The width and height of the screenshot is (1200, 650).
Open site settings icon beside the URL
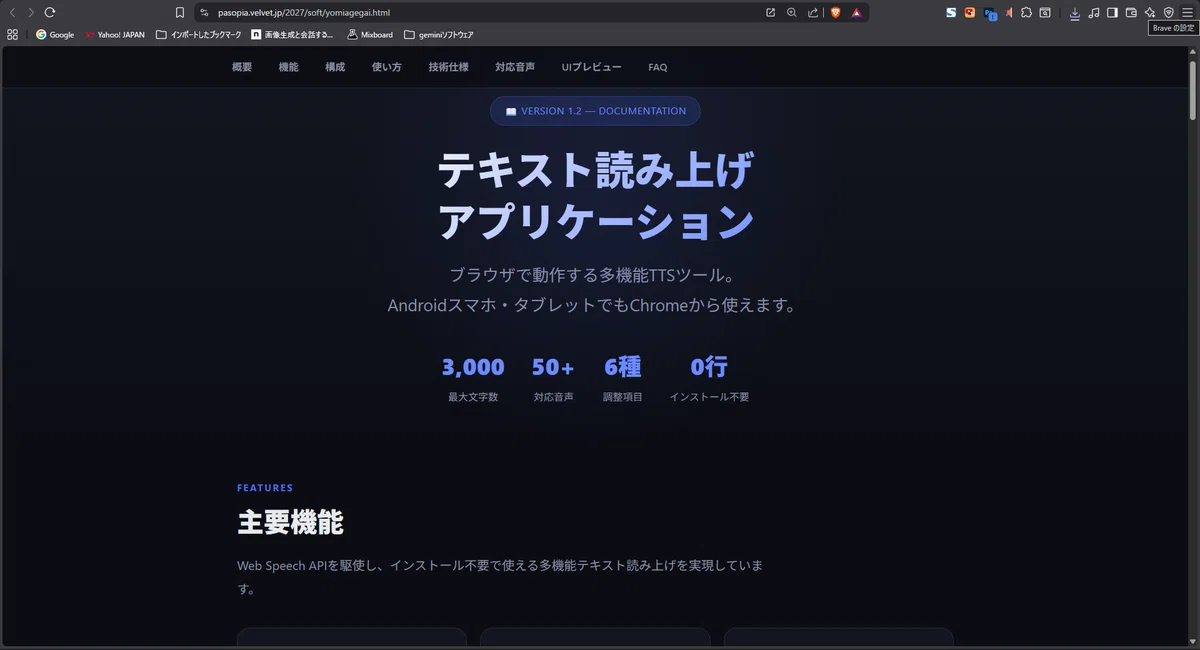204,12
